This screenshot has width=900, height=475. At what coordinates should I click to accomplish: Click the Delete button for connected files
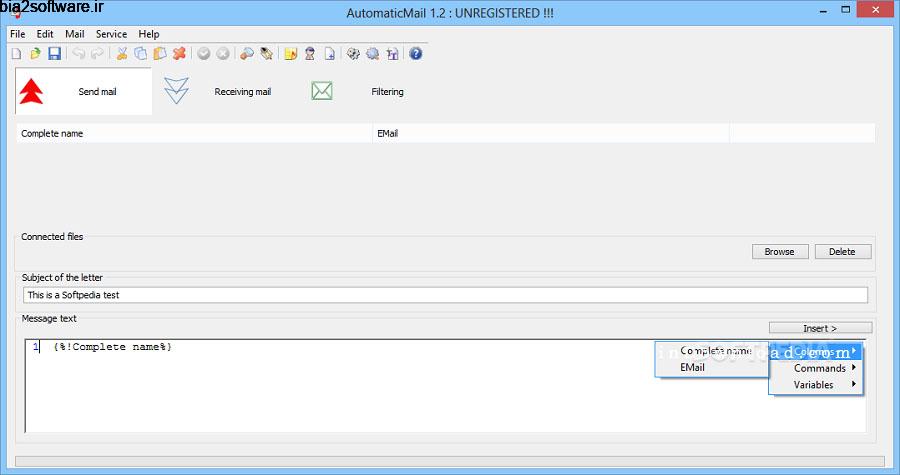pos(843,251)
